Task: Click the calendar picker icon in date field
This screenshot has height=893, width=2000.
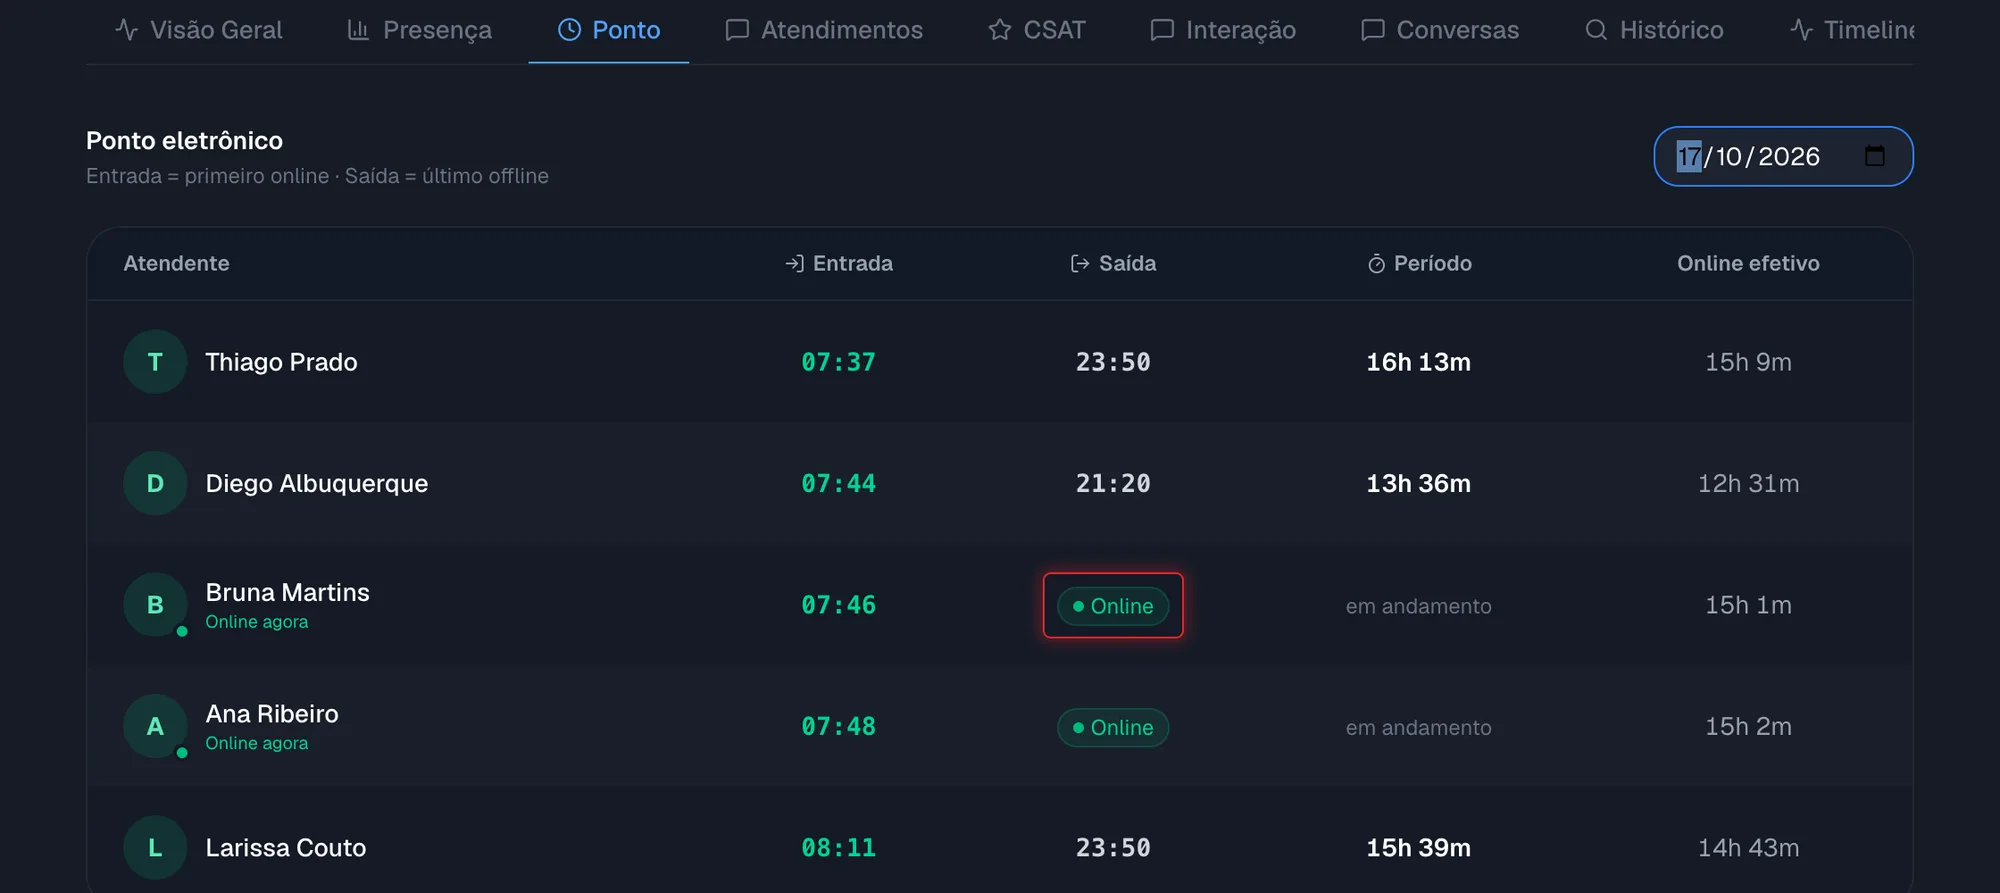Action: click(x=1875, y=156)
